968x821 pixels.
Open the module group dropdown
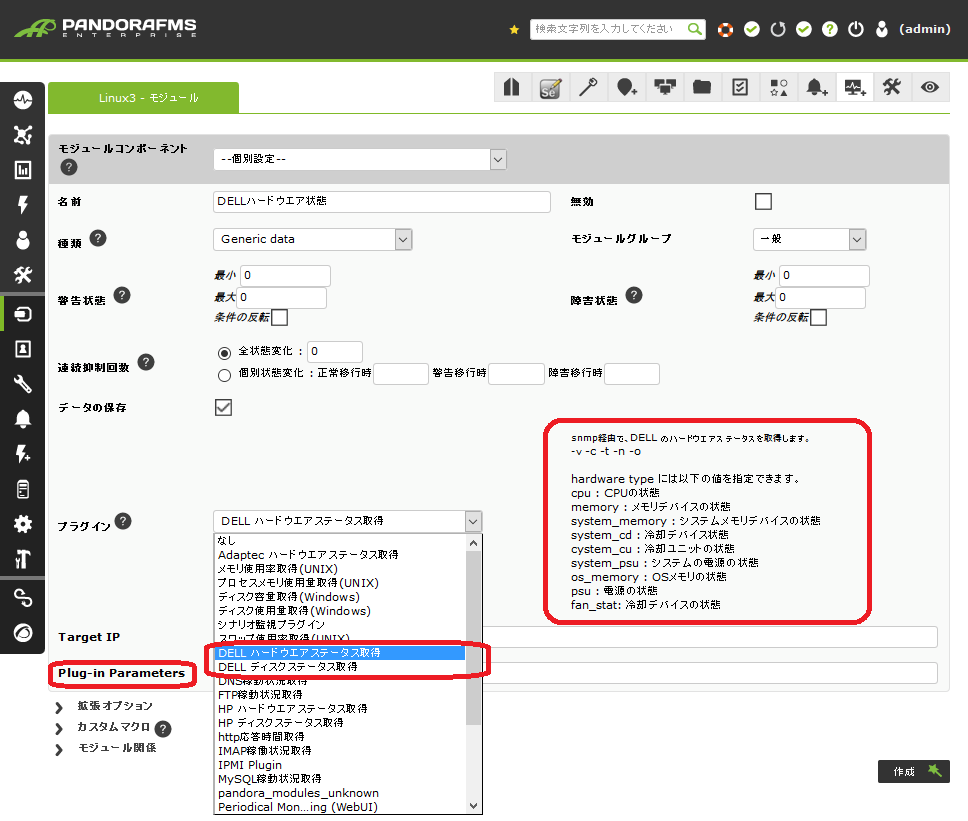(x=809, y=239)
